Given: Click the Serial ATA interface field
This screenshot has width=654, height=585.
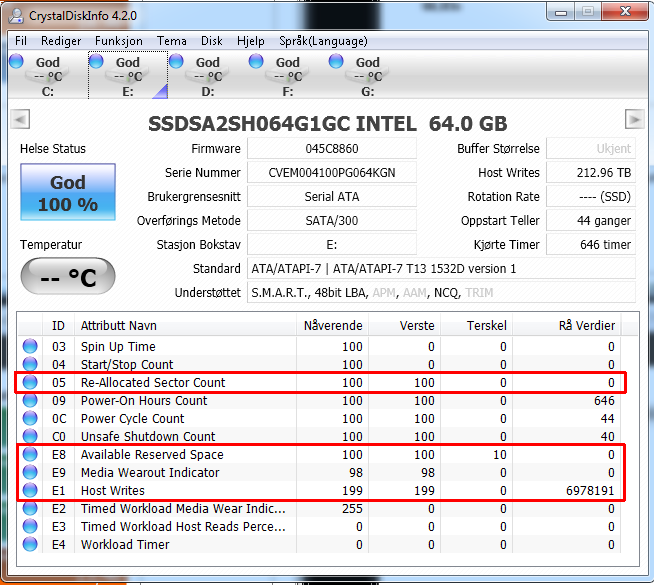Looking at the screenshot, I should pos(332,196).
